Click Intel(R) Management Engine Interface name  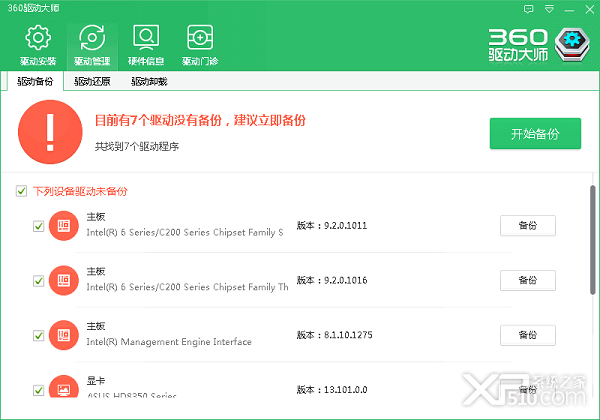click(x=169, y=342)
